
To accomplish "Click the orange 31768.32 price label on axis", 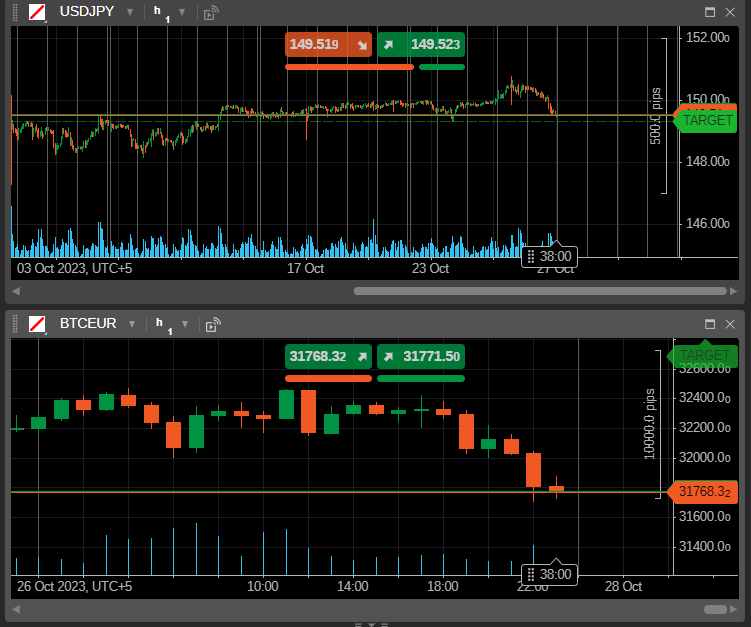I will coord(705,492).
